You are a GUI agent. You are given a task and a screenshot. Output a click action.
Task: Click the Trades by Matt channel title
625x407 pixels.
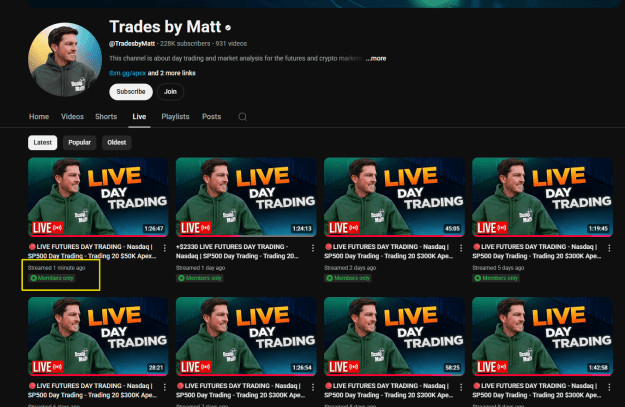[x=165, y=27]
